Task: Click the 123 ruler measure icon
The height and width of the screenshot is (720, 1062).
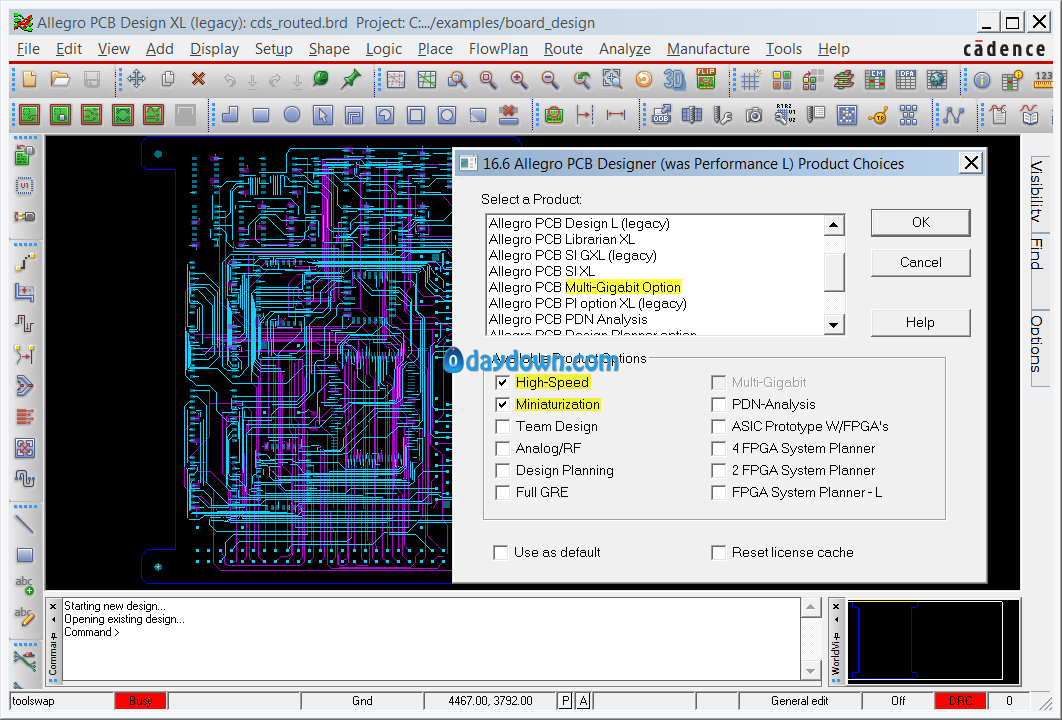Action: pos(1043,81)
